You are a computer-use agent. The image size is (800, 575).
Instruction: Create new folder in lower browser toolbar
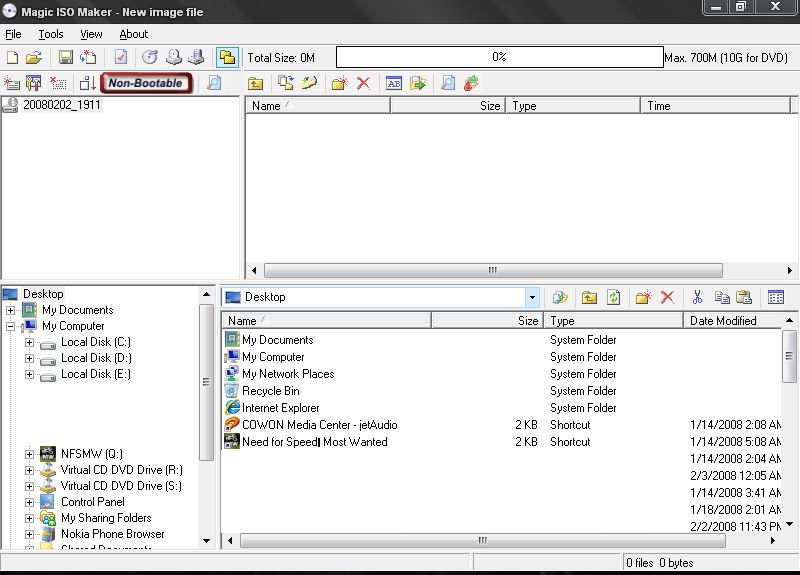point(644,297)
